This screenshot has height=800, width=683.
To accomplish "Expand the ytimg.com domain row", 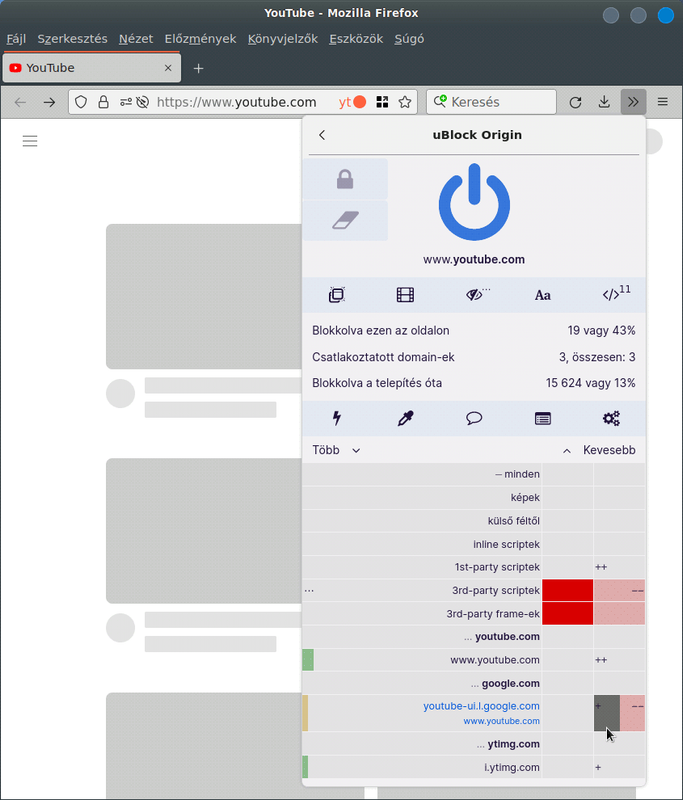I will [422, 744].
